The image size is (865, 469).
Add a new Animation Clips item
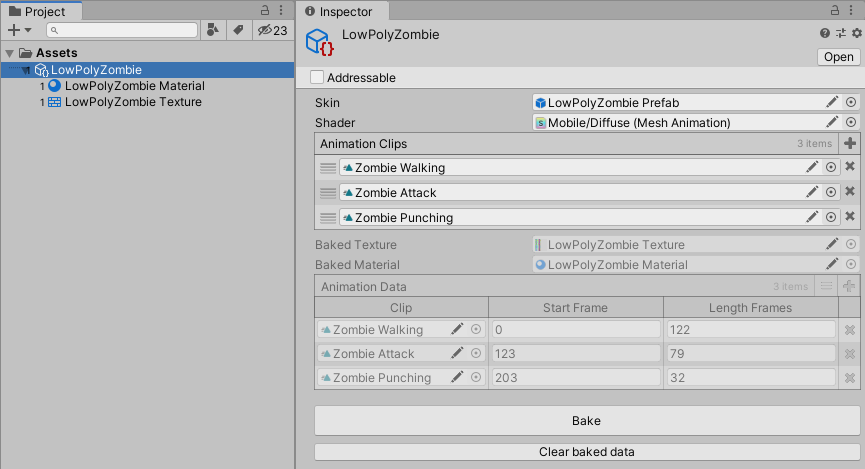(x=850, y=143)
